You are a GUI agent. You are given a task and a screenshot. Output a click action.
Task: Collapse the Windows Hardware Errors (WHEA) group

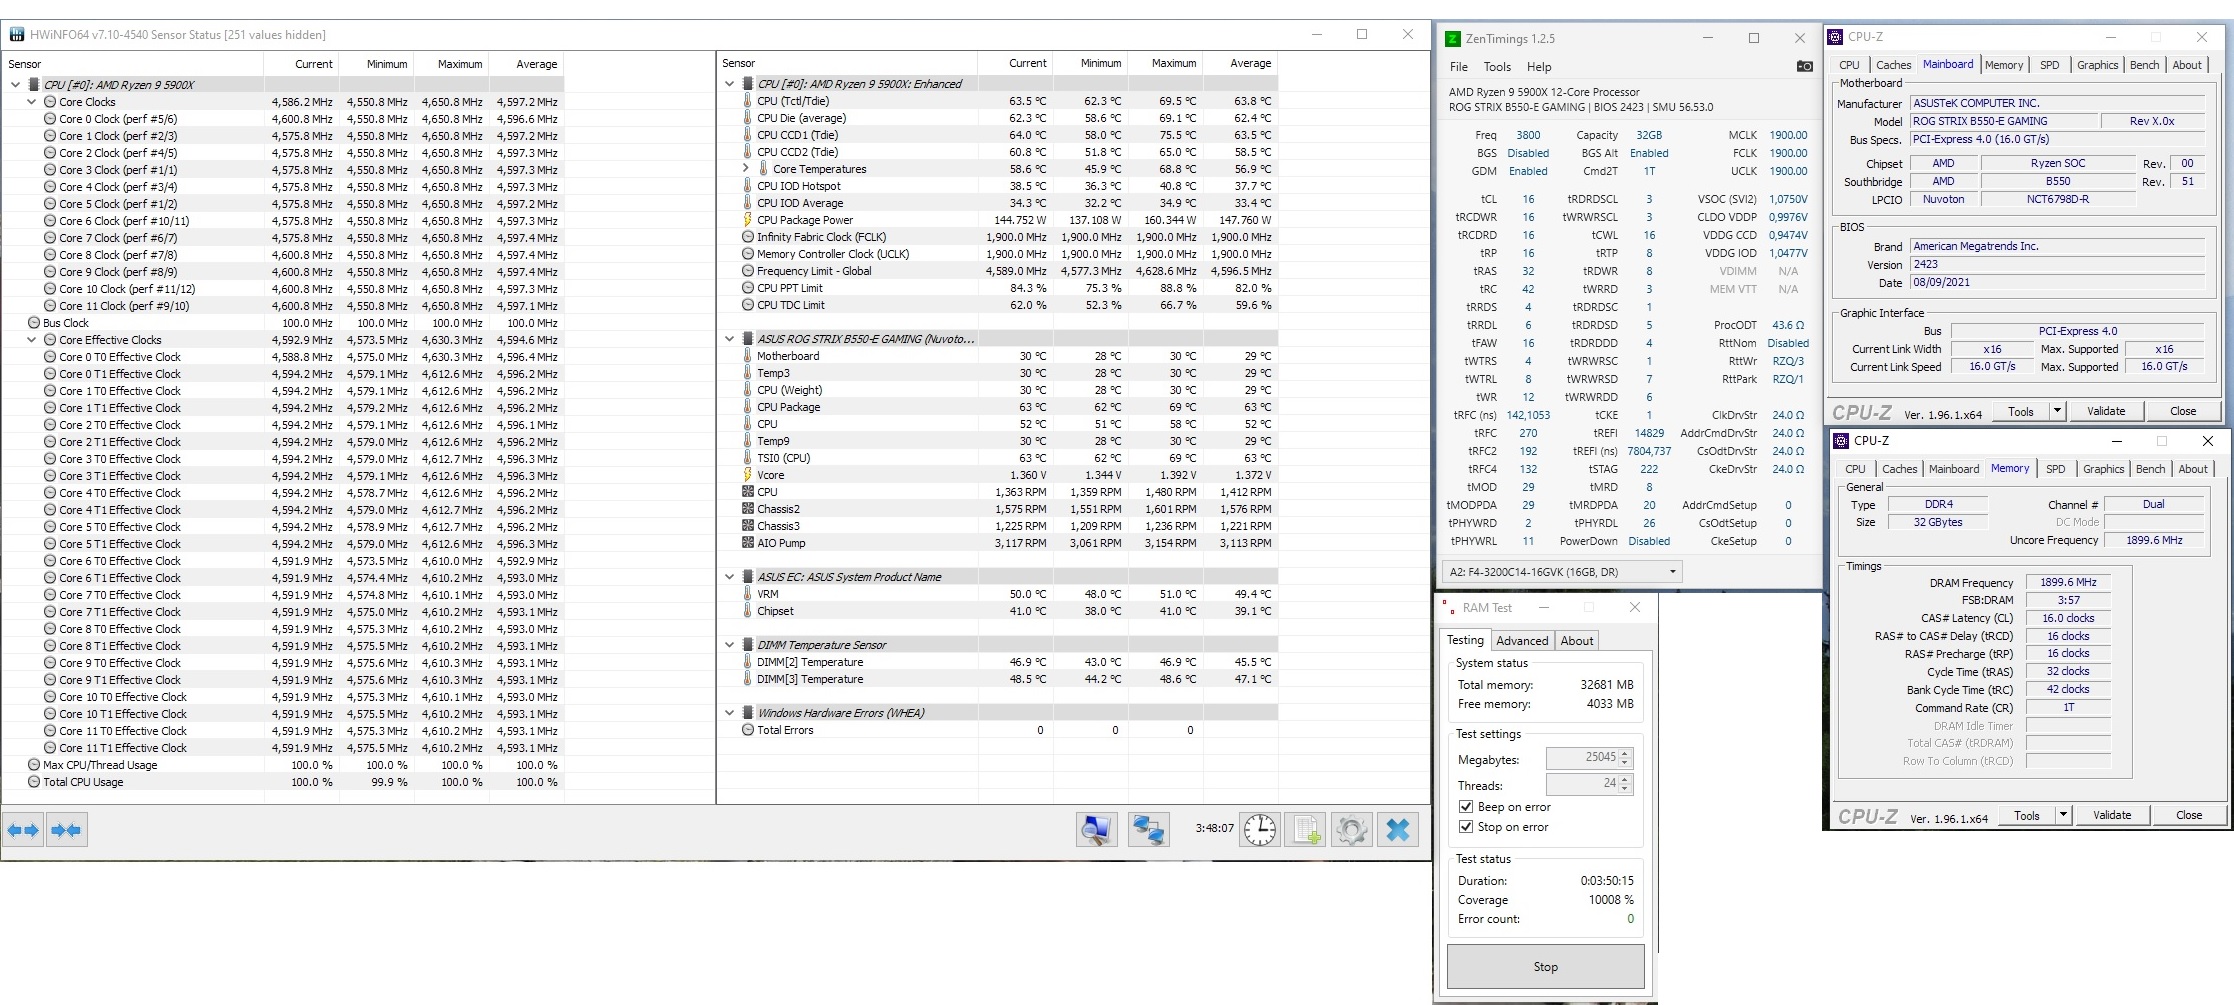click(x=729, y=713)
